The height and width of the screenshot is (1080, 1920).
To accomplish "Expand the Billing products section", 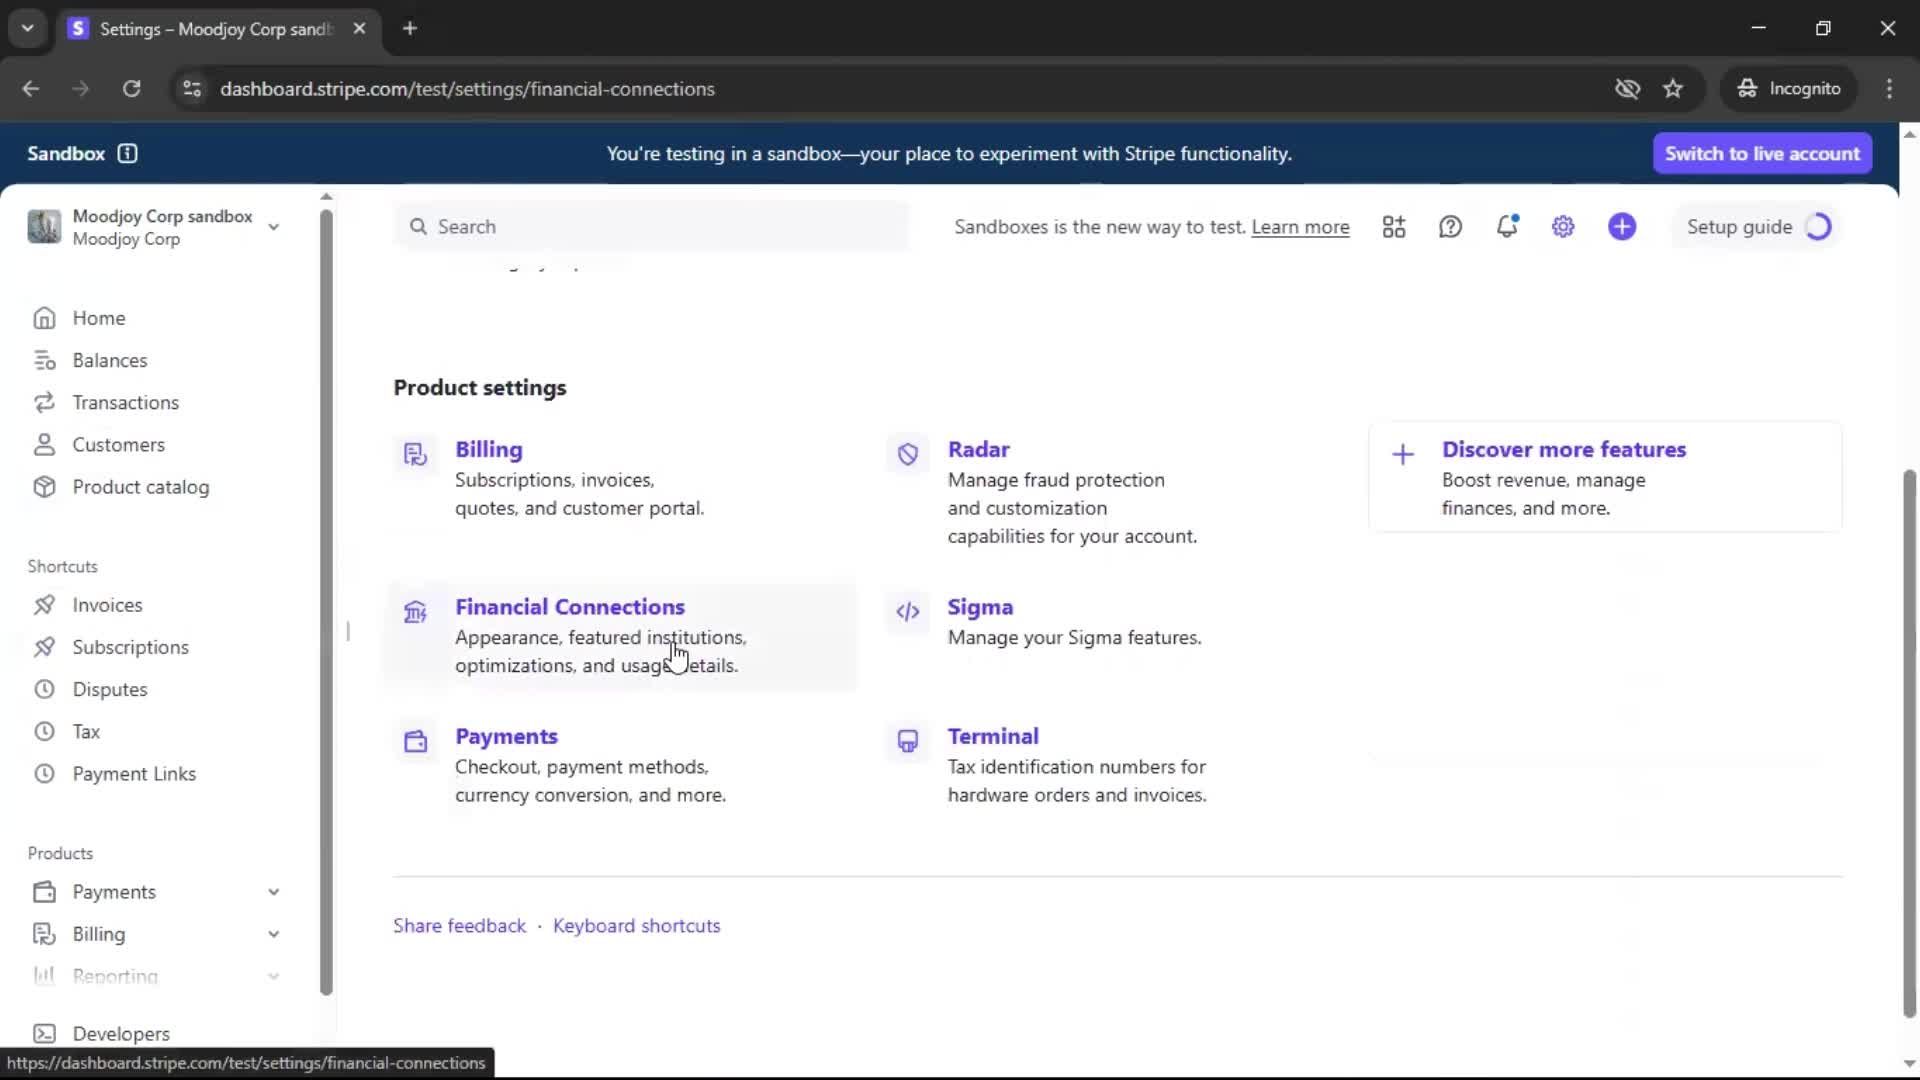I will (x=273, y=934).
